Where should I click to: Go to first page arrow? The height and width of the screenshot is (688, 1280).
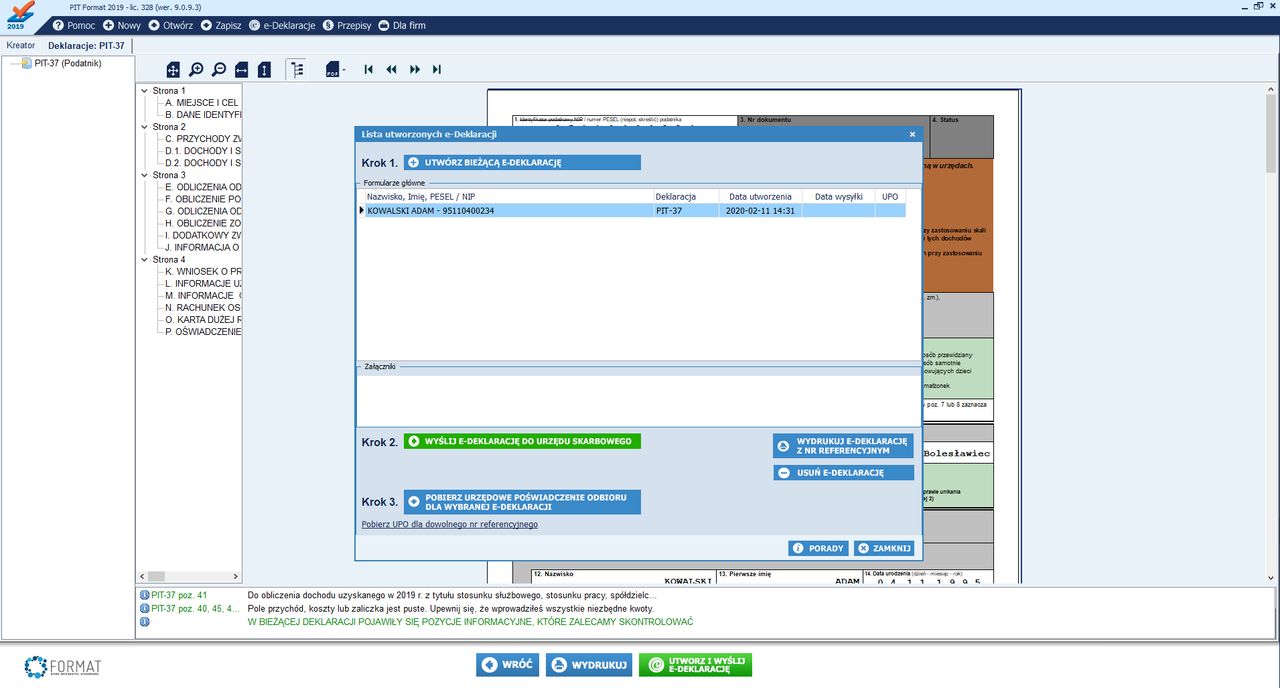(368, 69)
